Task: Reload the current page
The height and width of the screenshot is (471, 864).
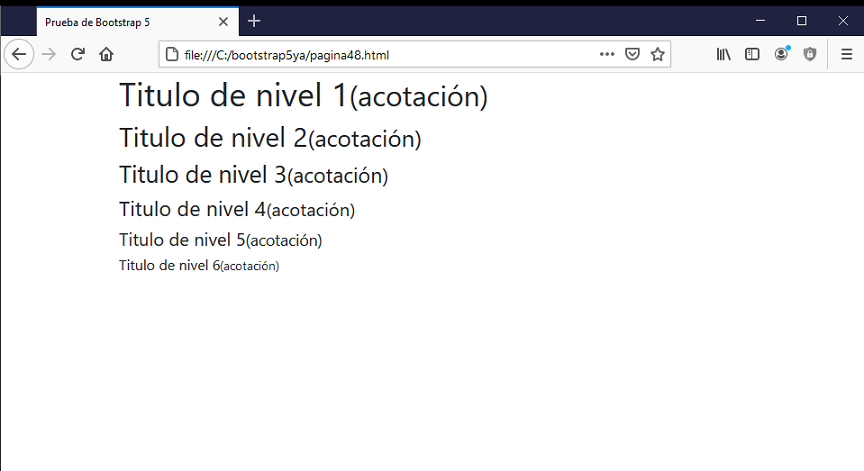Action: (x=78, y=54)
